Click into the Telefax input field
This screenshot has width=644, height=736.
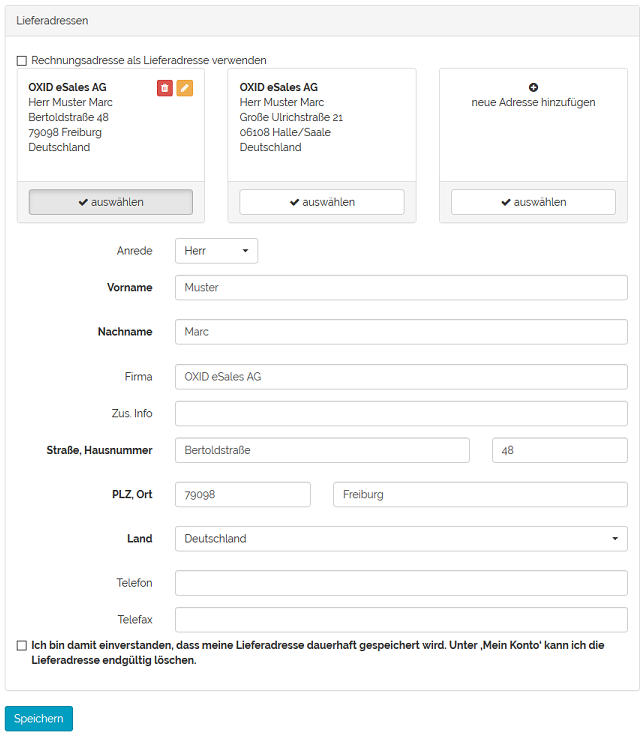pyautogui.click(x=401, y=620)
